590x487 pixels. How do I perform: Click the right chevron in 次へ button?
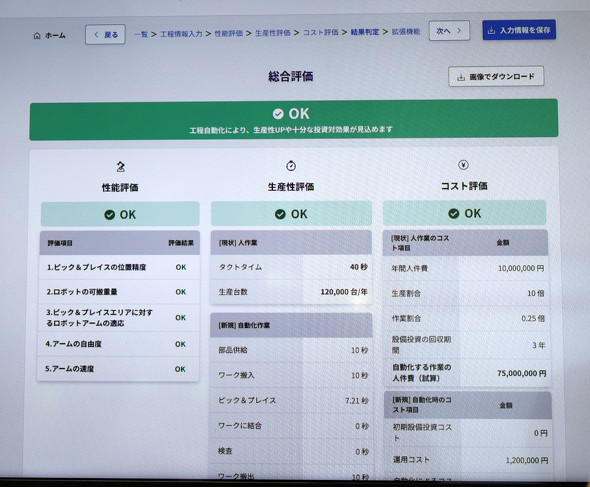pos(459,30)
